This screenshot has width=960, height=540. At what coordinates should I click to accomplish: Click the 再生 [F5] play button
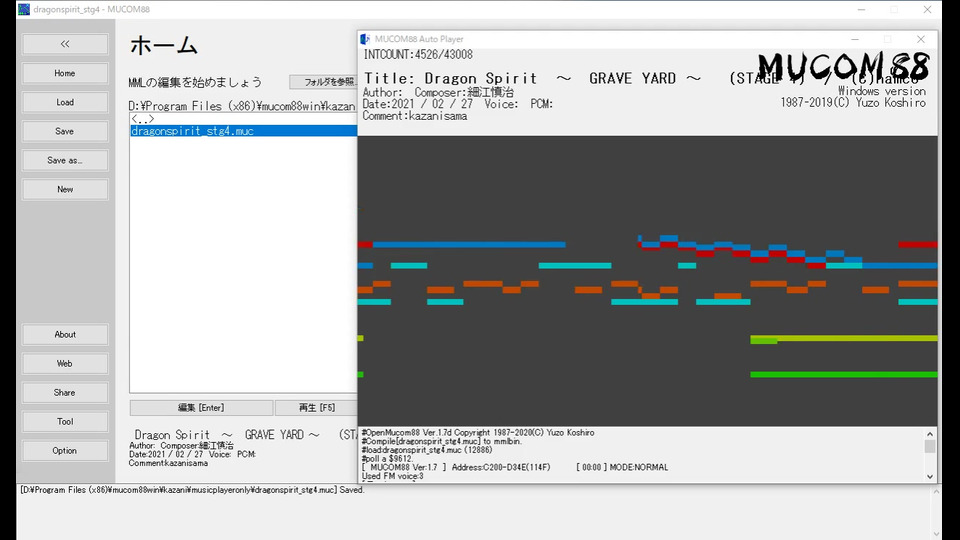point(316,408)
